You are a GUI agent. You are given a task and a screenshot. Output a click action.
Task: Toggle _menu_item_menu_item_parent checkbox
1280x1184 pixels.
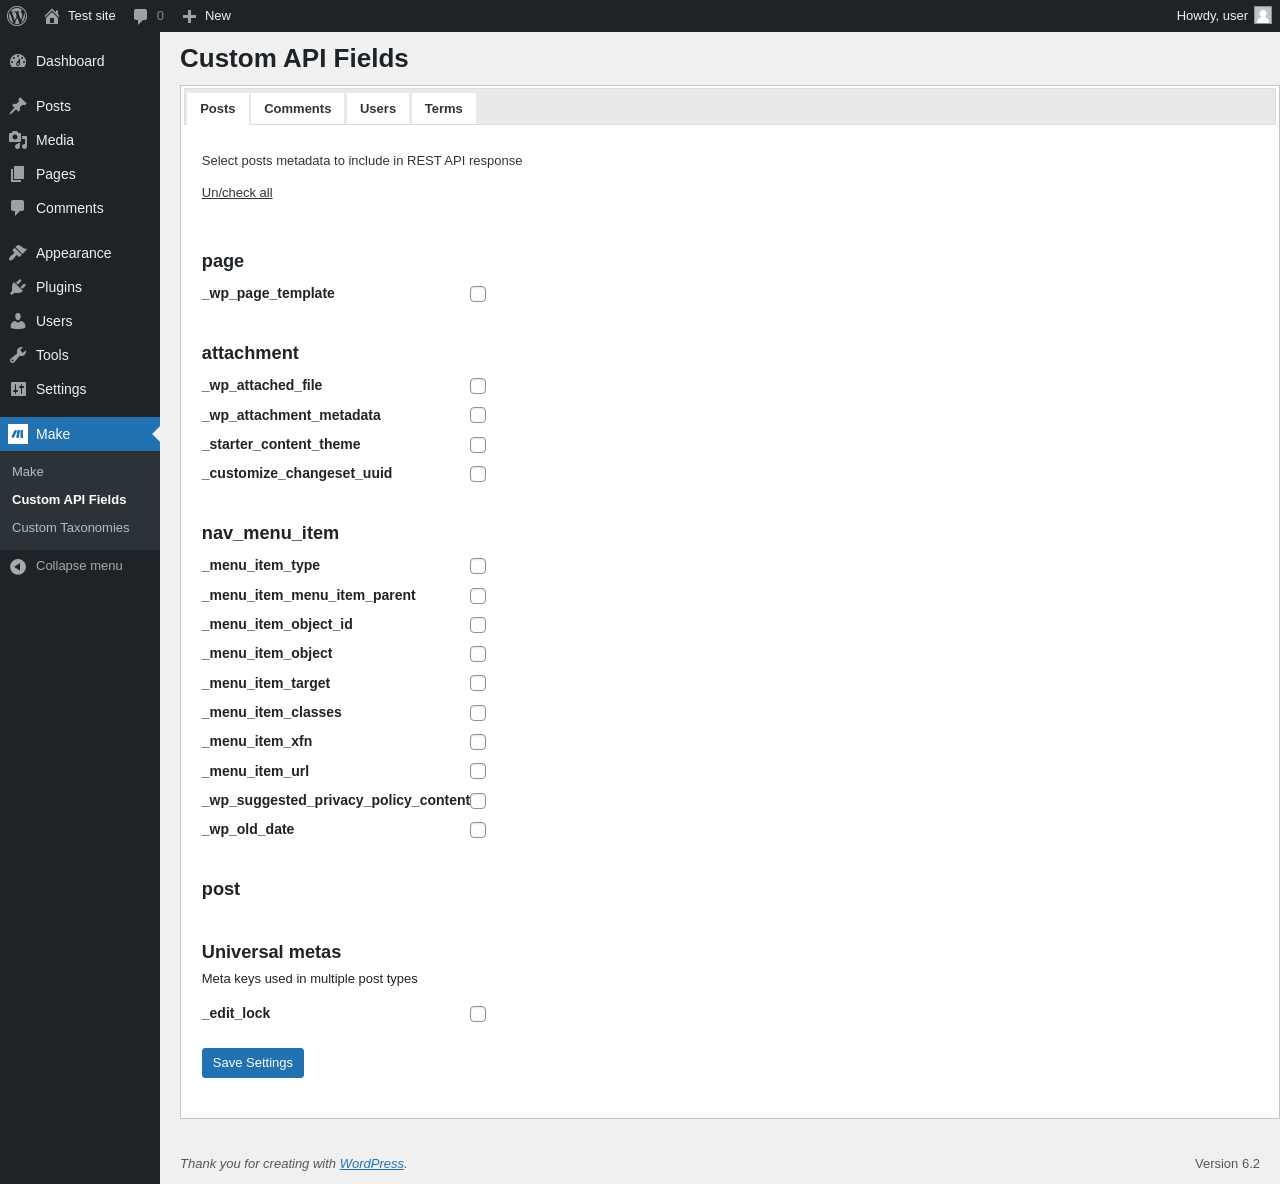click(478, 596)
